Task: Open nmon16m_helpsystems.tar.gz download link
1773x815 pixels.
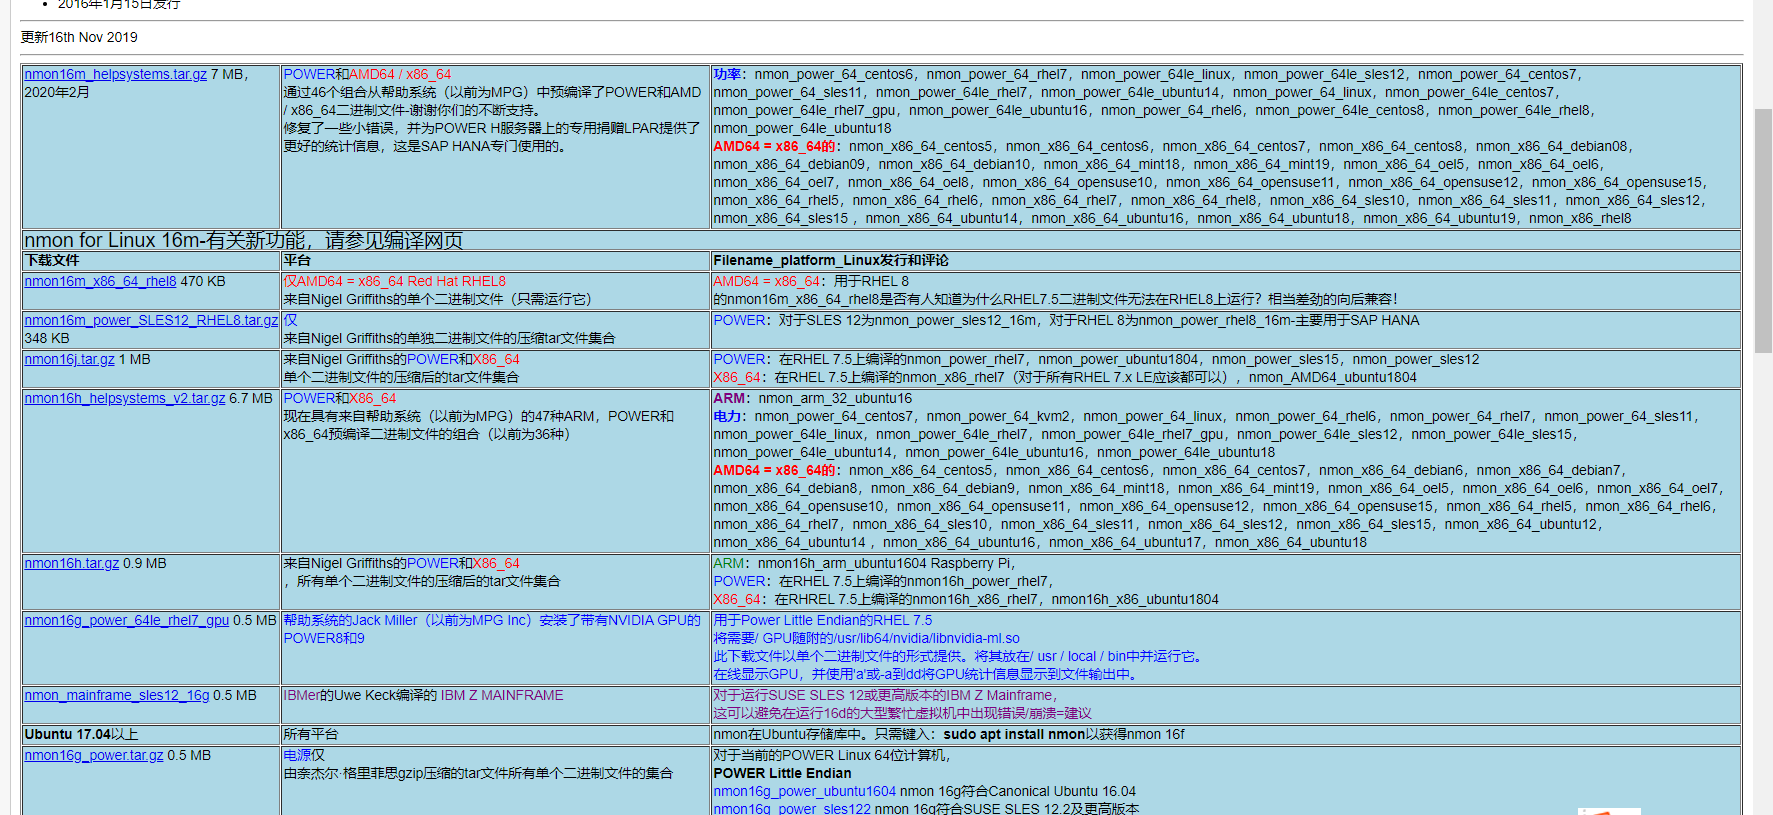Action: point(115,74)
